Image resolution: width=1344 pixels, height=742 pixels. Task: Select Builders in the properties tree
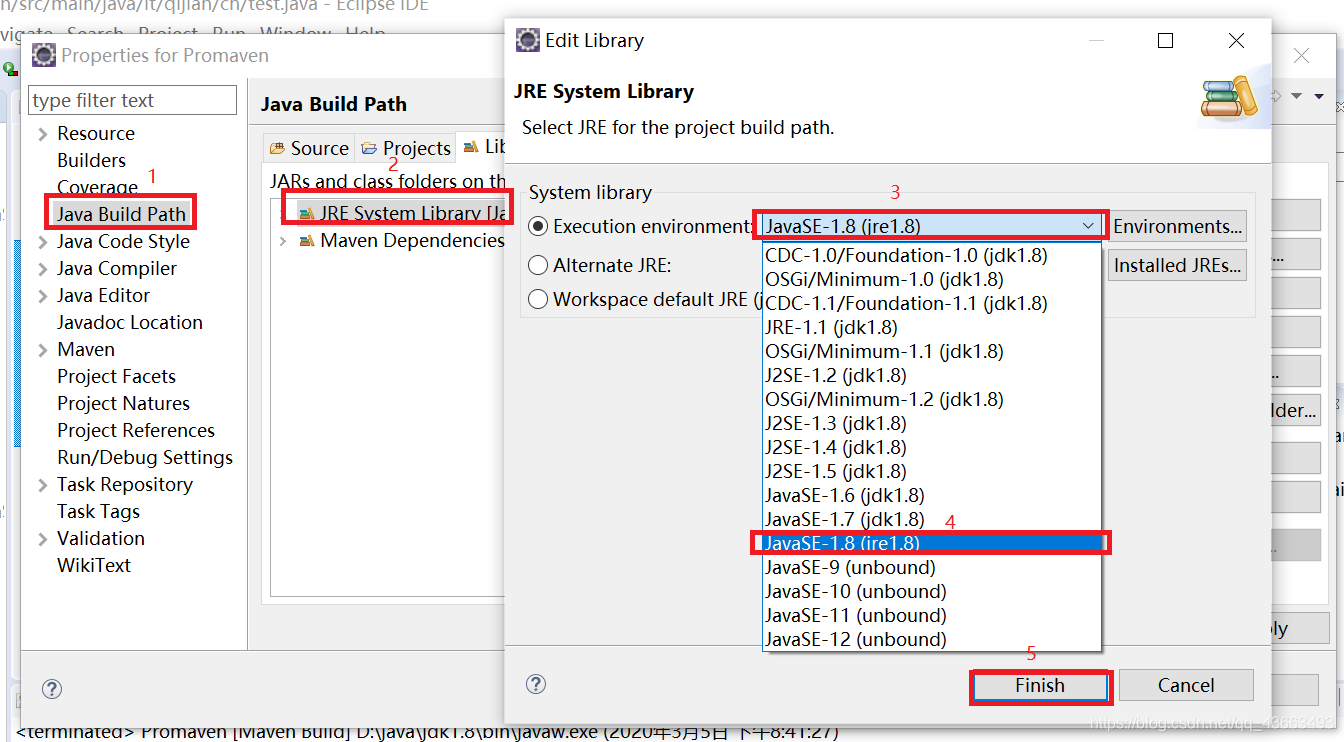click(92, 160)
